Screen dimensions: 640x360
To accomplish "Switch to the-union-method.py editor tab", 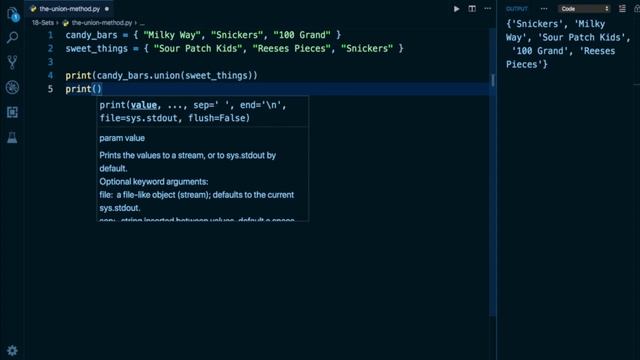I will click(x=70, y=9).
